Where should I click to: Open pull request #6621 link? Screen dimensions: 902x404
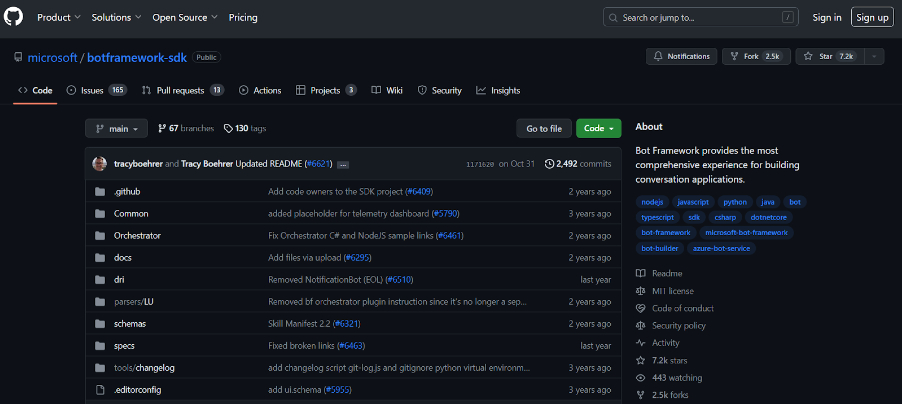tap(318, 164)
